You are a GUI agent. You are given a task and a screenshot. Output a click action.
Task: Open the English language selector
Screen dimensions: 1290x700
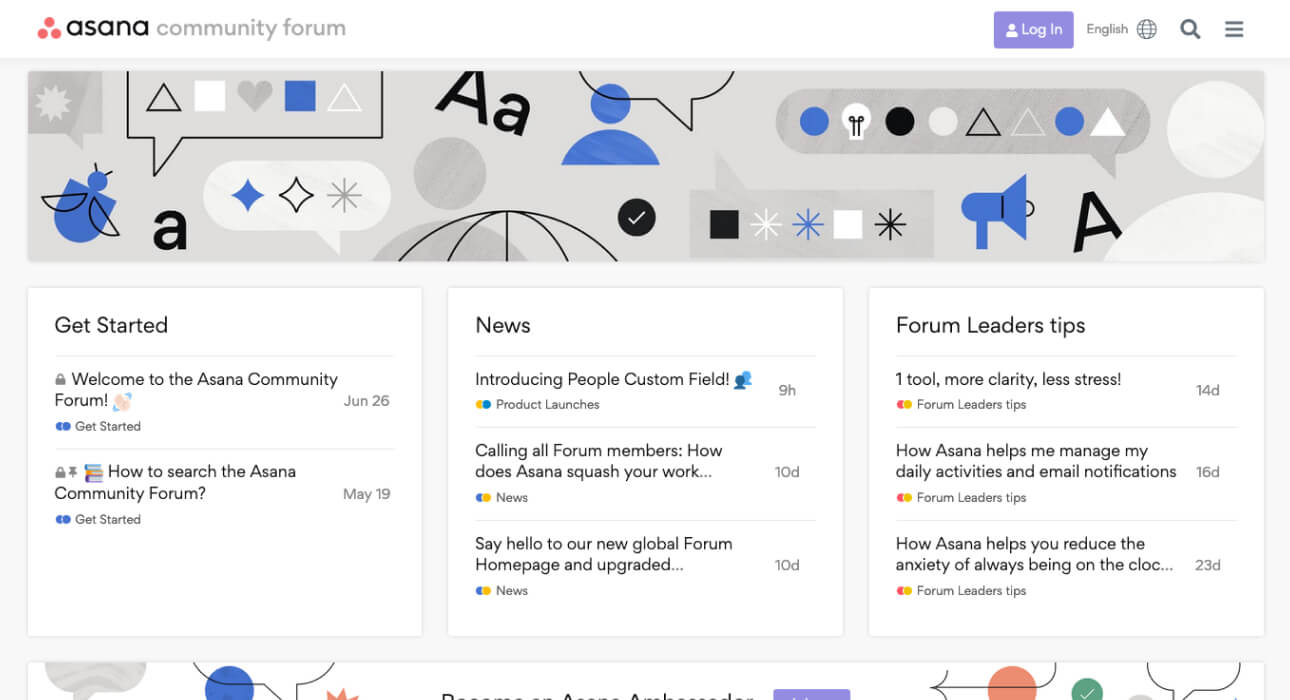coord(1107,29)
